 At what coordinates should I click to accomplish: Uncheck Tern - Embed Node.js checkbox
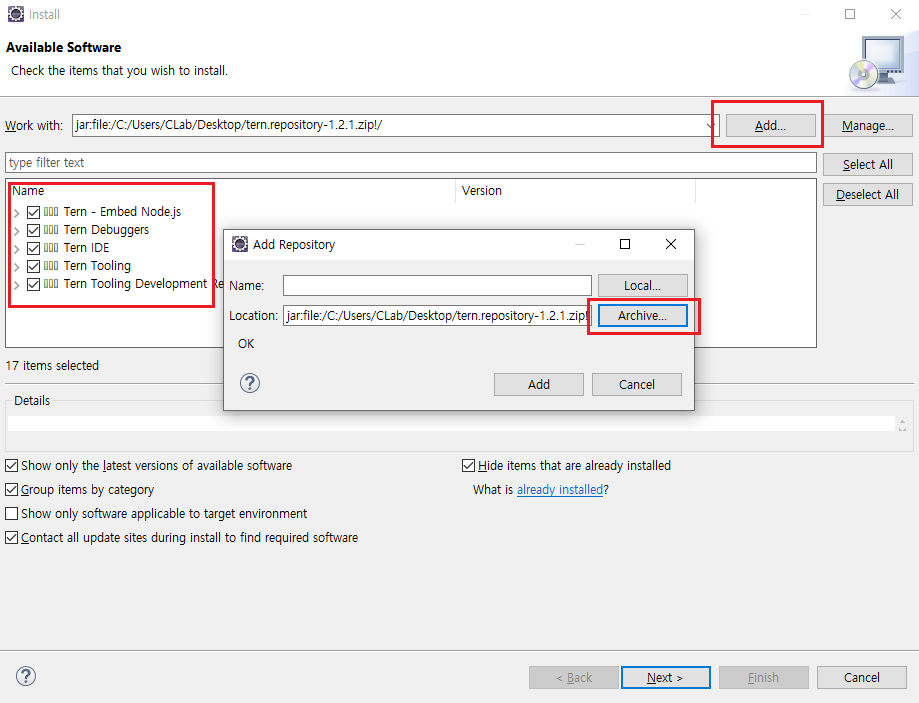coord(33,212)
